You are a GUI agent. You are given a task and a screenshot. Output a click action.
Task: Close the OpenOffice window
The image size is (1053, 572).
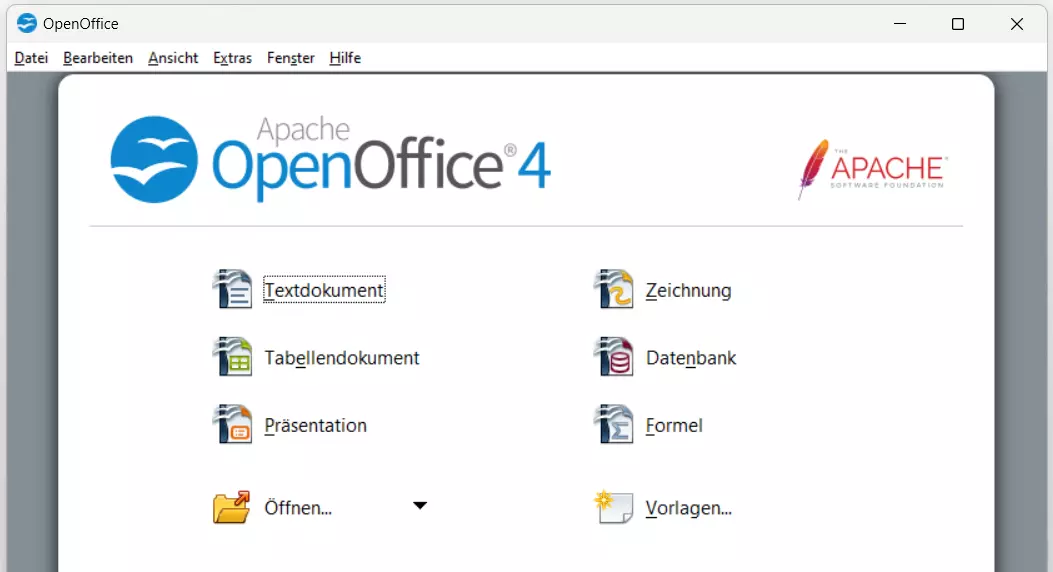coord(1017,23)
